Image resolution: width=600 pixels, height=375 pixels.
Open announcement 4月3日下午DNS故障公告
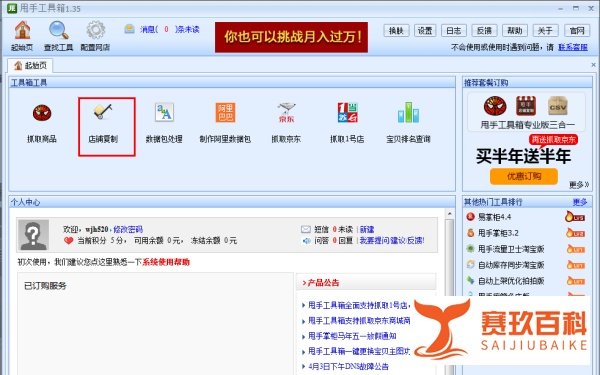pyautogui.click(x=348, y=366)
